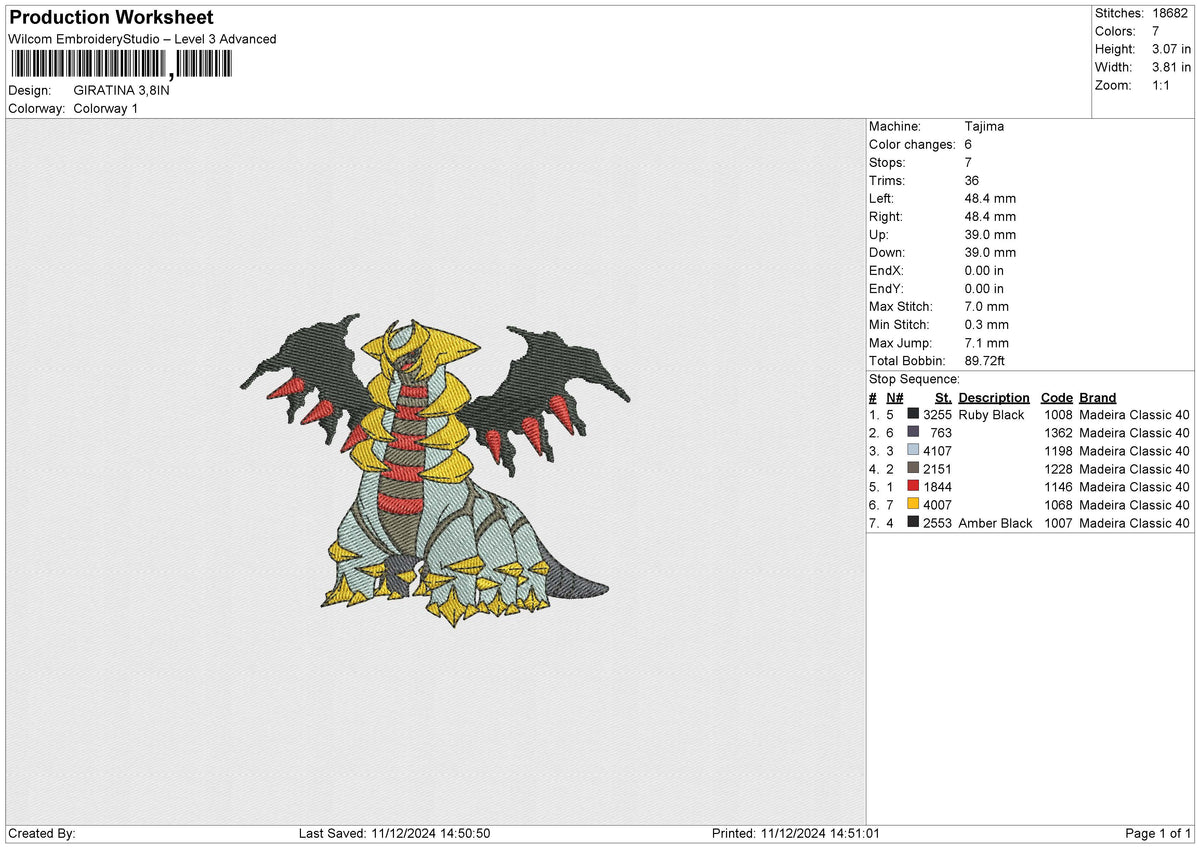This screenshot has width=1200, height=848.
Task: Click the Stitches value 18682
Action: click(1170, 13)
